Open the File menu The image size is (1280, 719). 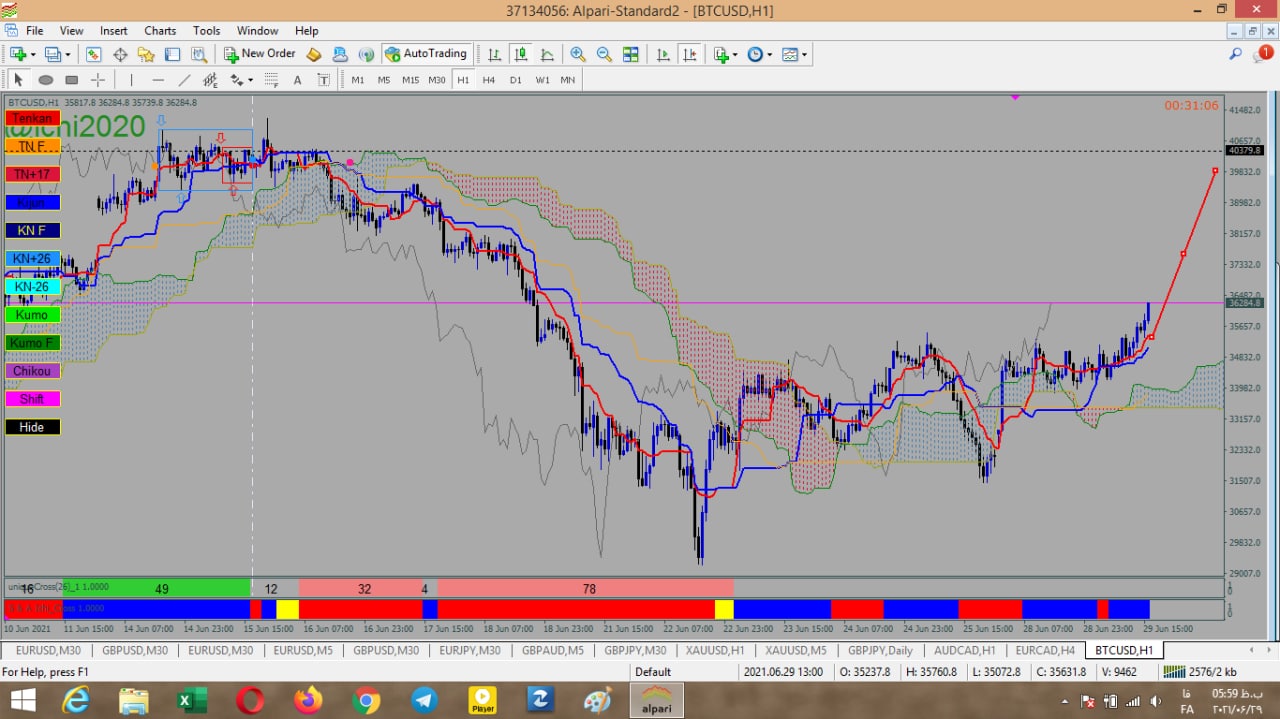point(34,31)
